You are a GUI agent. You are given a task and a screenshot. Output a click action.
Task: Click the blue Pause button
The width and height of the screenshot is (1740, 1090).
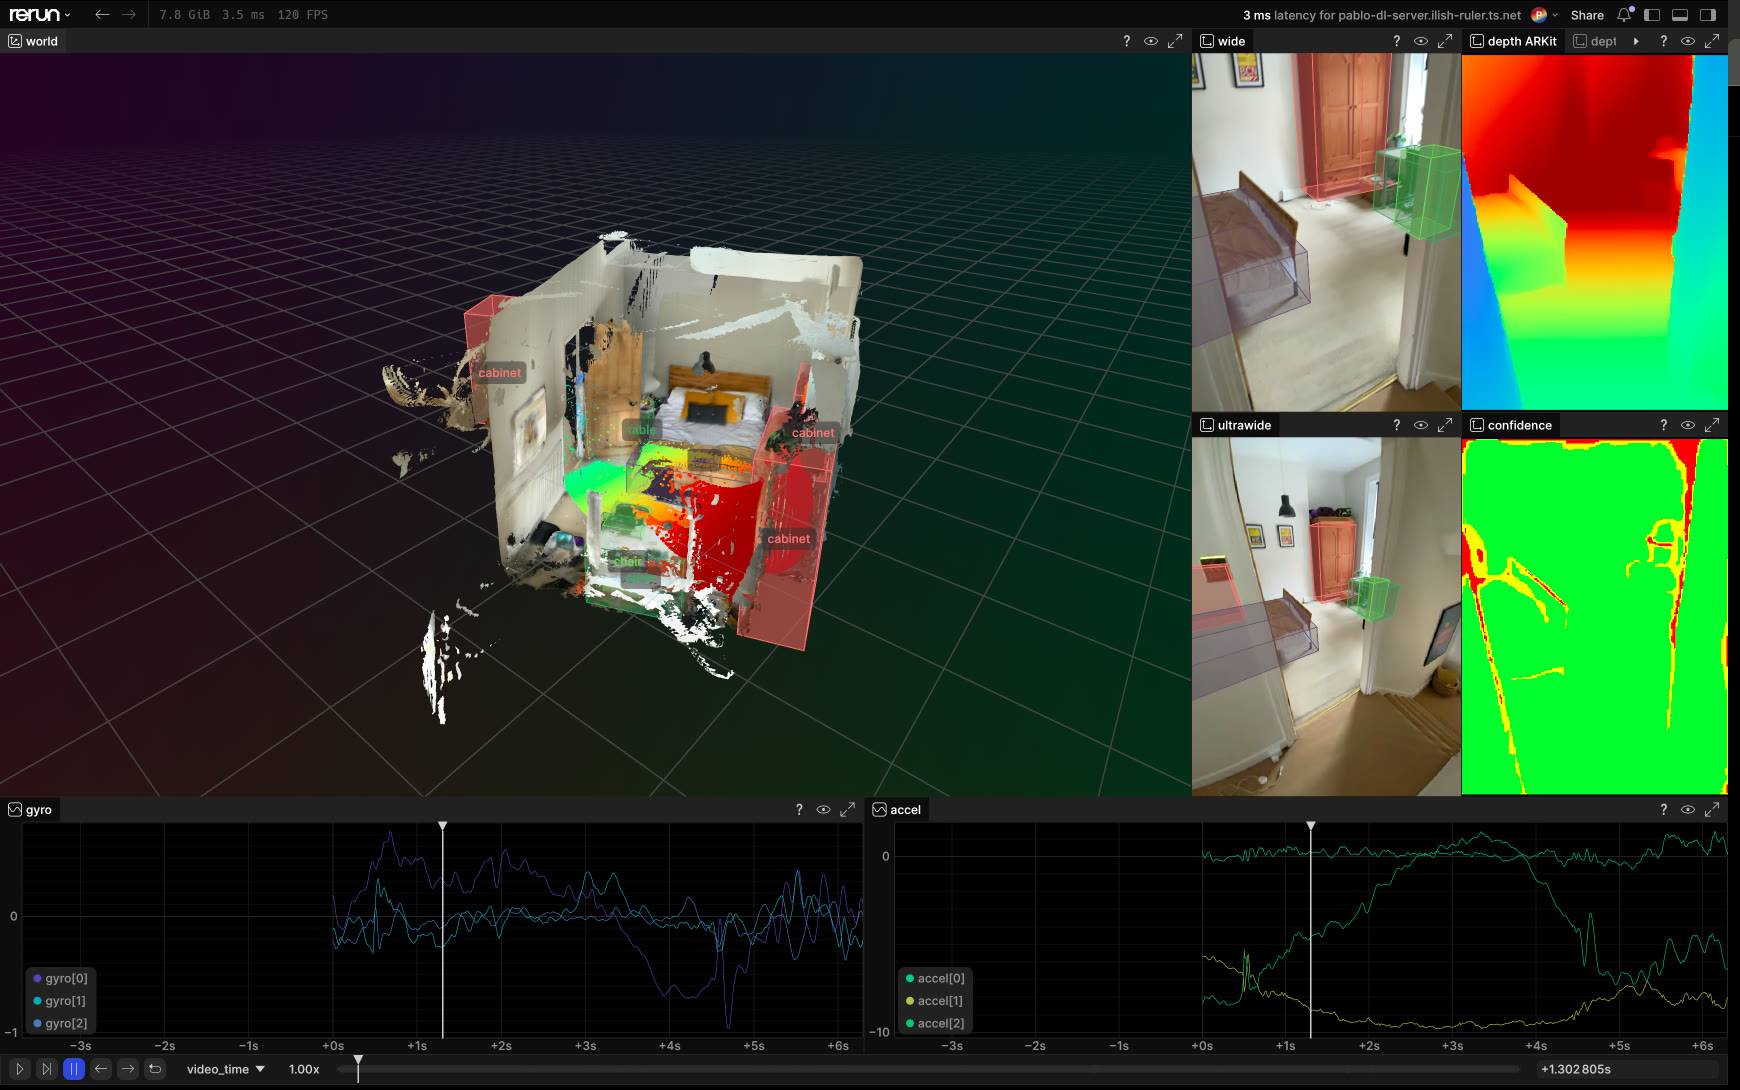73,1069
